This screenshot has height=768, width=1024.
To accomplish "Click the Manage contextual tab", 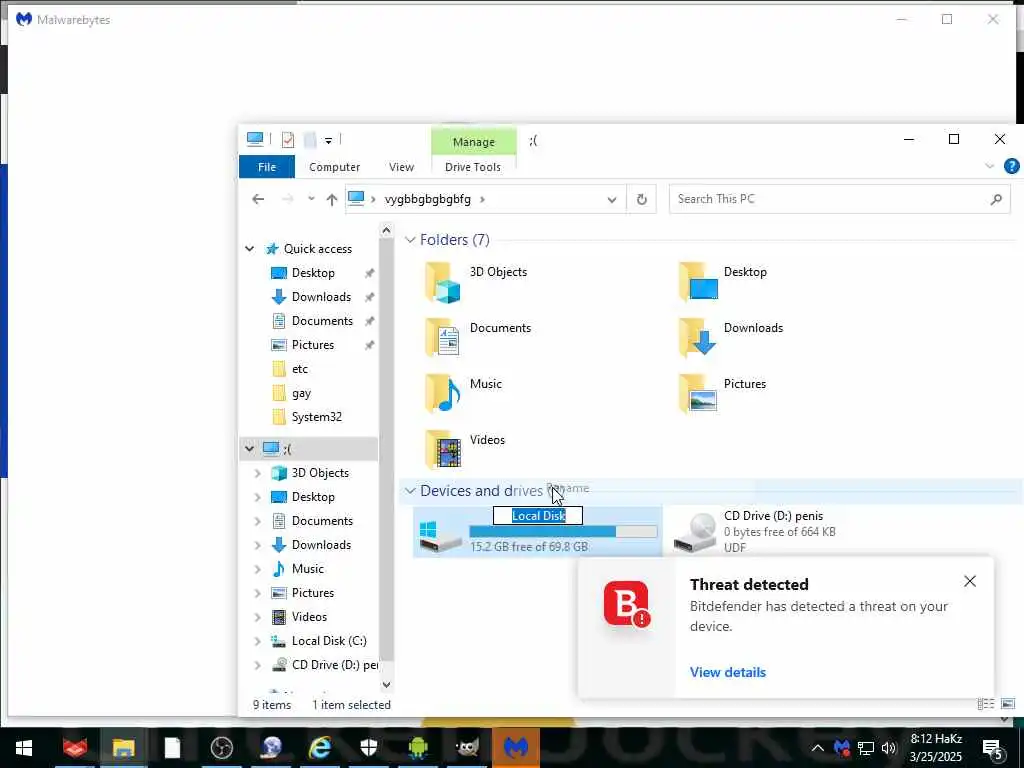I will pyautogui.click(x=473, y=142).
